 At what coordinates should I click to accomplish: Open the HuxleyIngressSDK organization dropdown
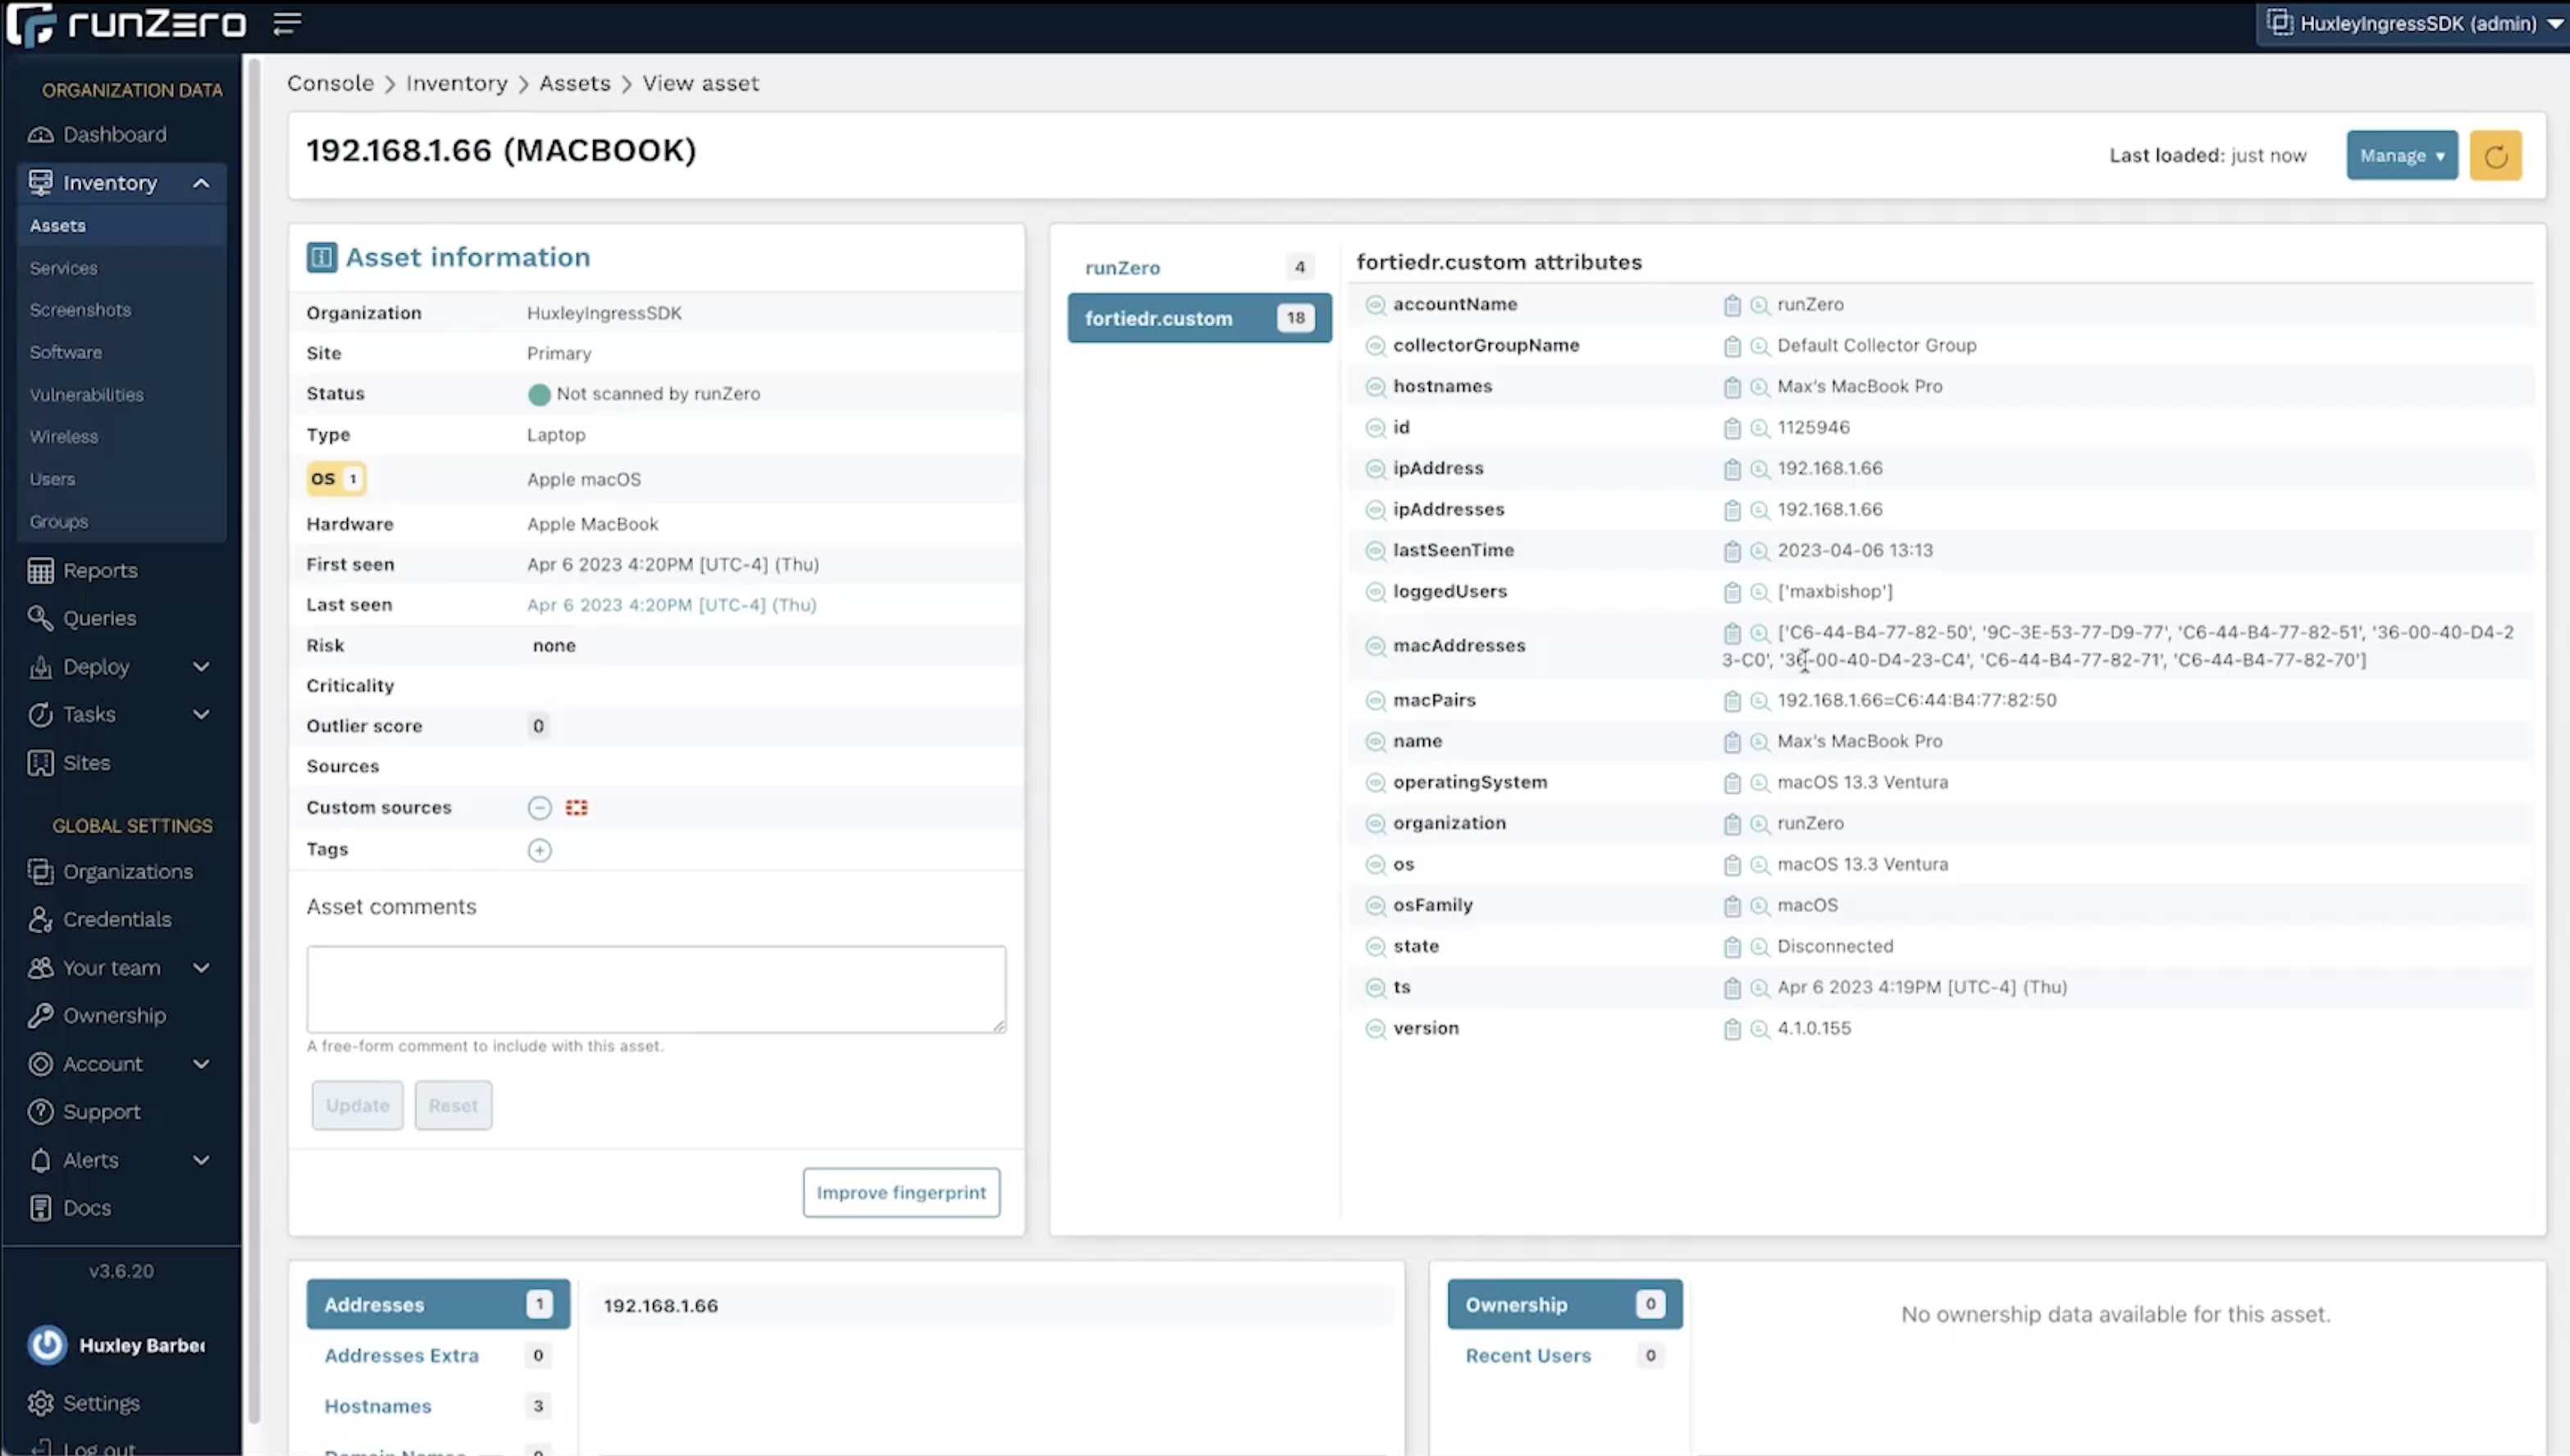pyautogui.click(x=2412, y=23)
